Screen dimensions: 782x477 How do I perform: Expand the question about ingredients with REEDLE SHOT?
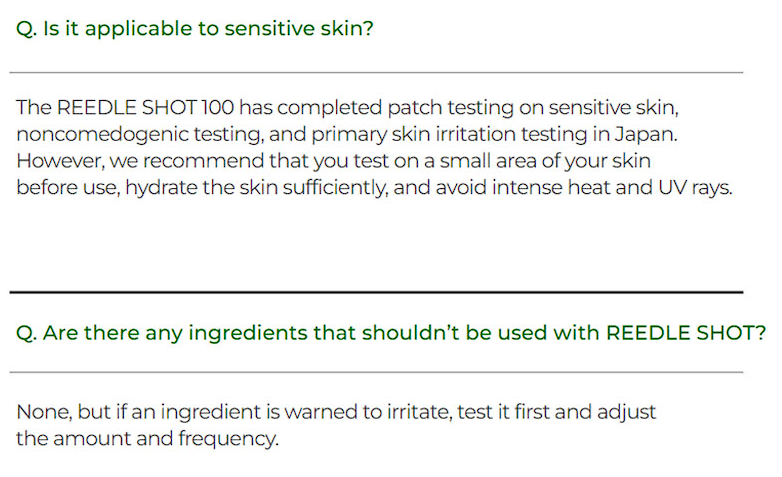click(x=390, y=333)
